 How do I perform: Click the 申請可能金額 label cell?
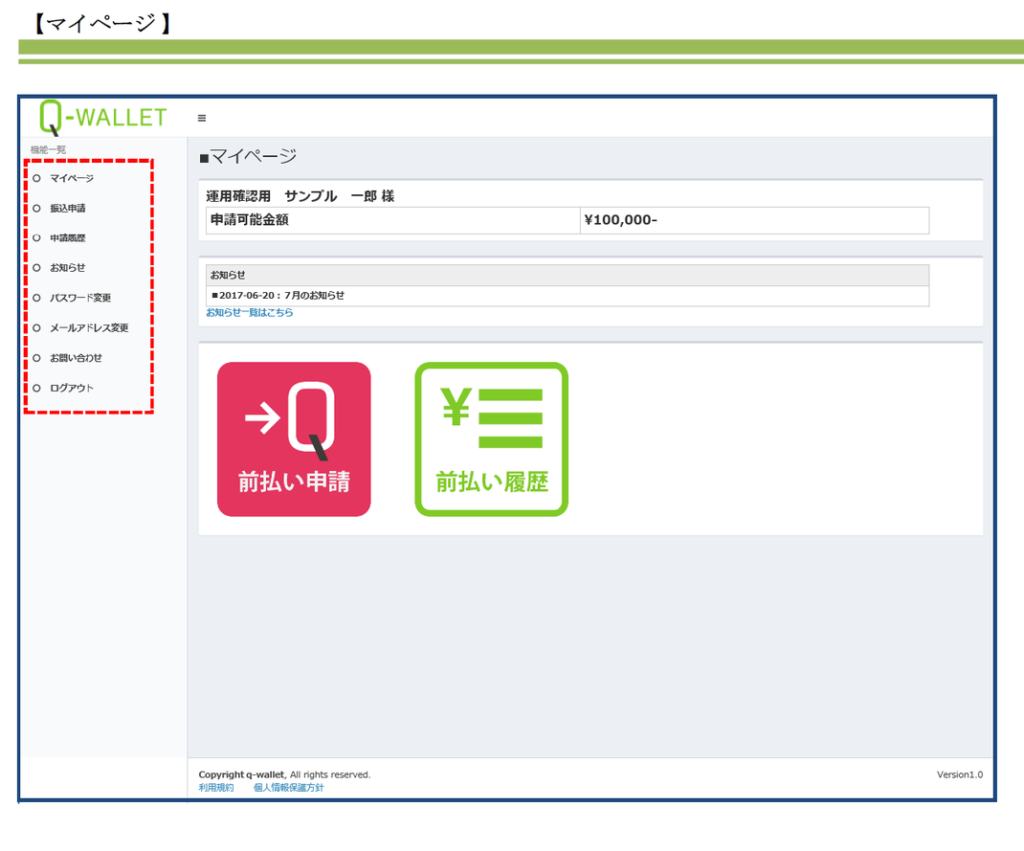(250, 220)
